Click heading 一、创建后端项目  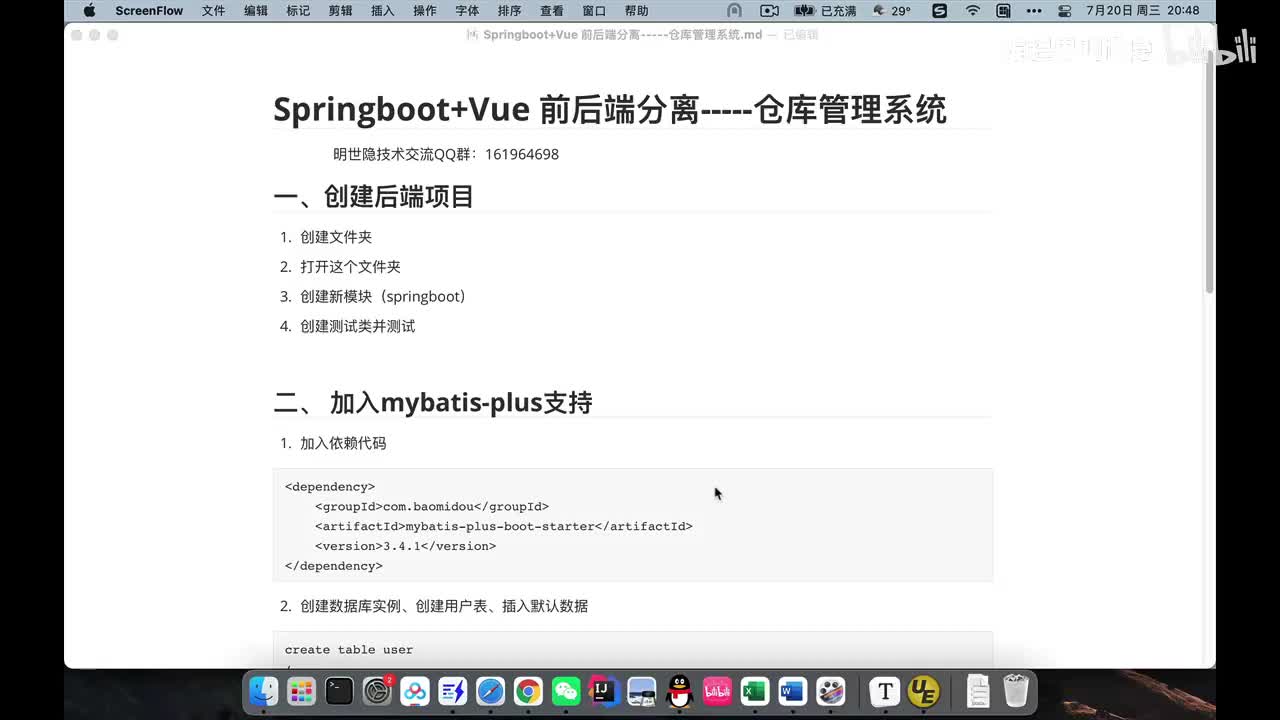pos(374,196)
